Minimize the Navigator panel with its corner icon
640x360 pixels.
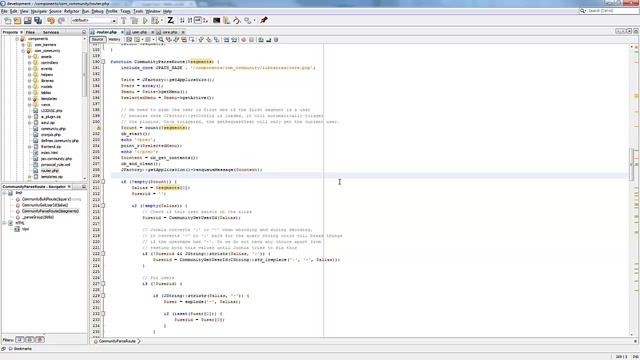click(84, 187)
